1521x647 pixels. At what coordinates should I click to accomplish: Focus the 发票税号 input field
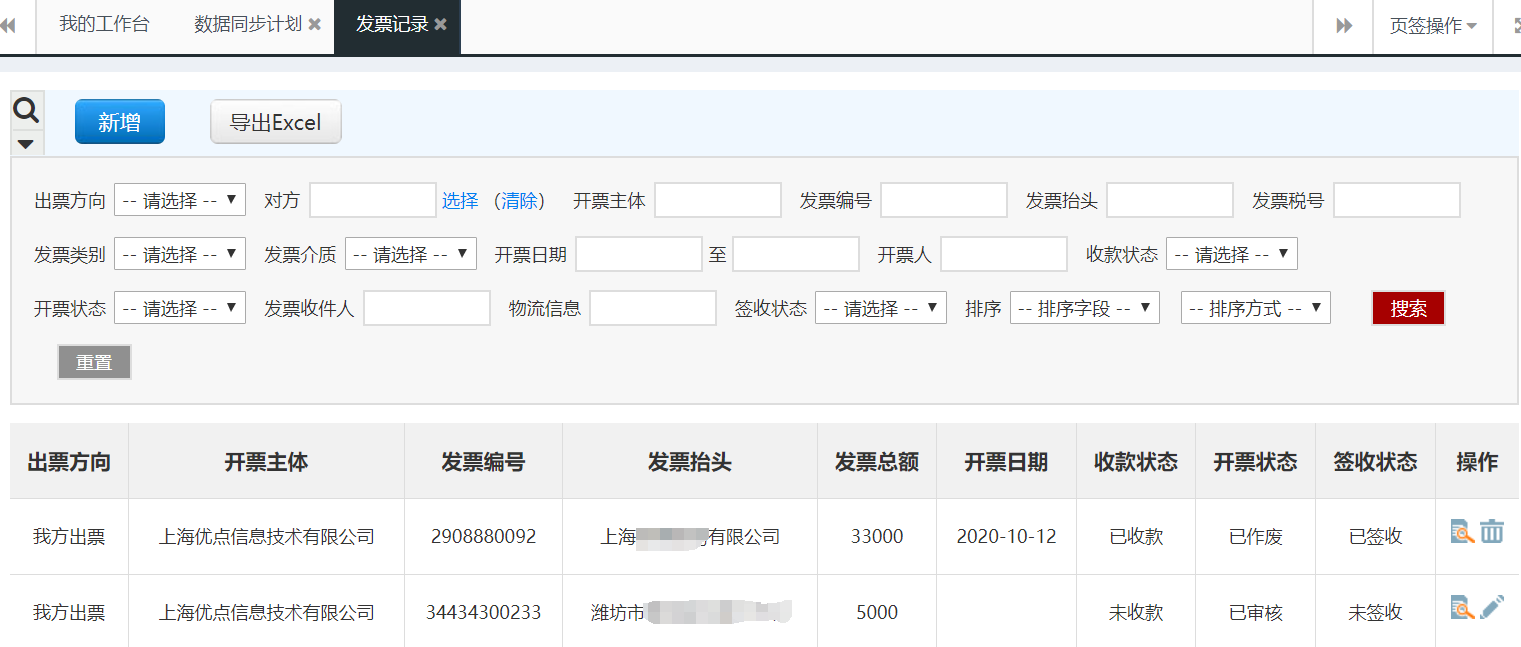(x=1397, y=200)
